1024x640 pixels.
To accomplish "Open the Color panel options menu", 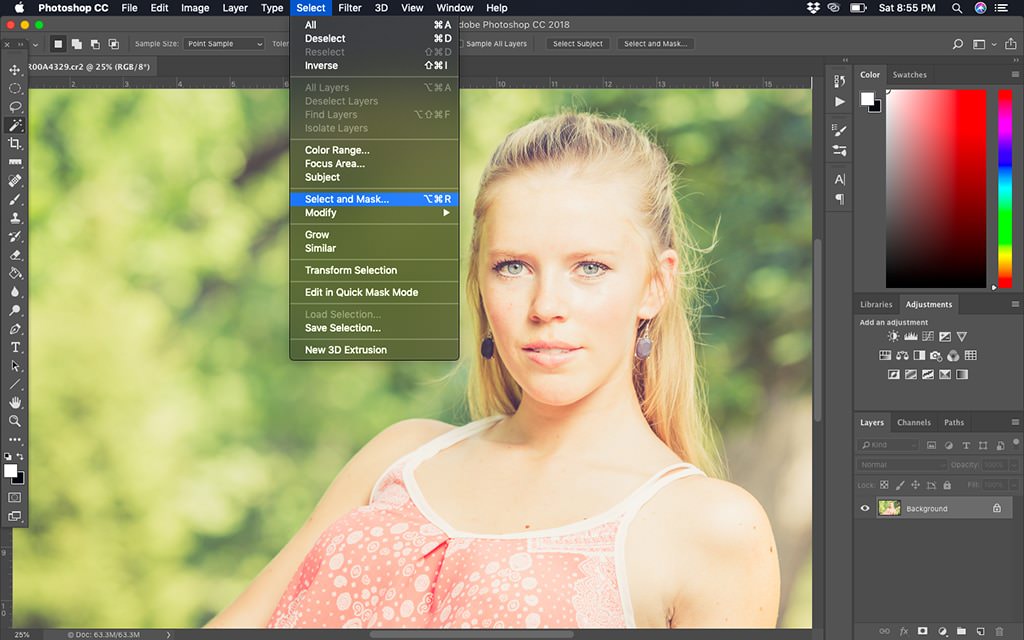I will coord(1015,74).
